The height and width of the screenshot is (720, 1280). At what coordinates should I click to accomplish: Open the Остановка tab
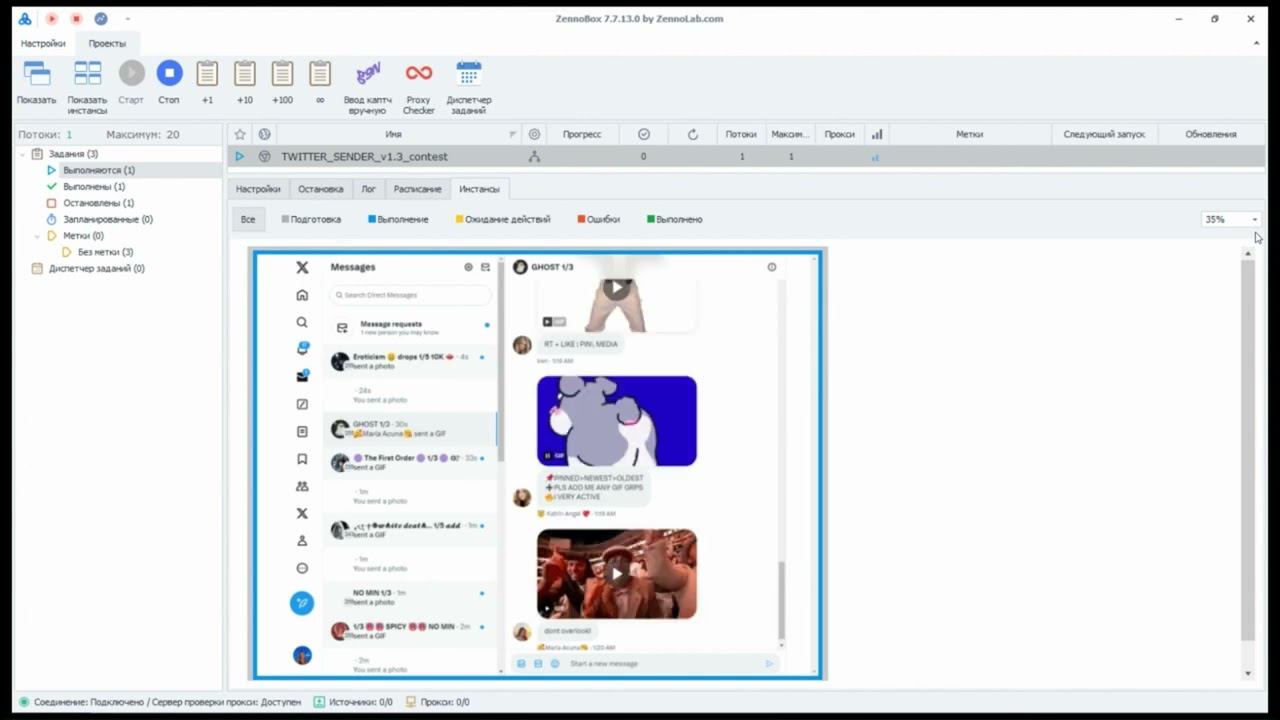point(320,189)
